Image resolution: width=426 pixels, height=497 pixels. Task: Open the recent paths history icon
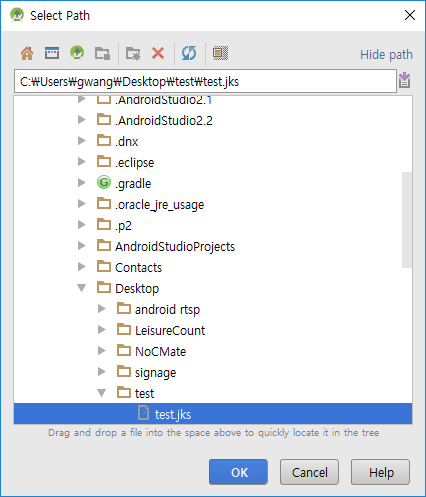(404, 80)
